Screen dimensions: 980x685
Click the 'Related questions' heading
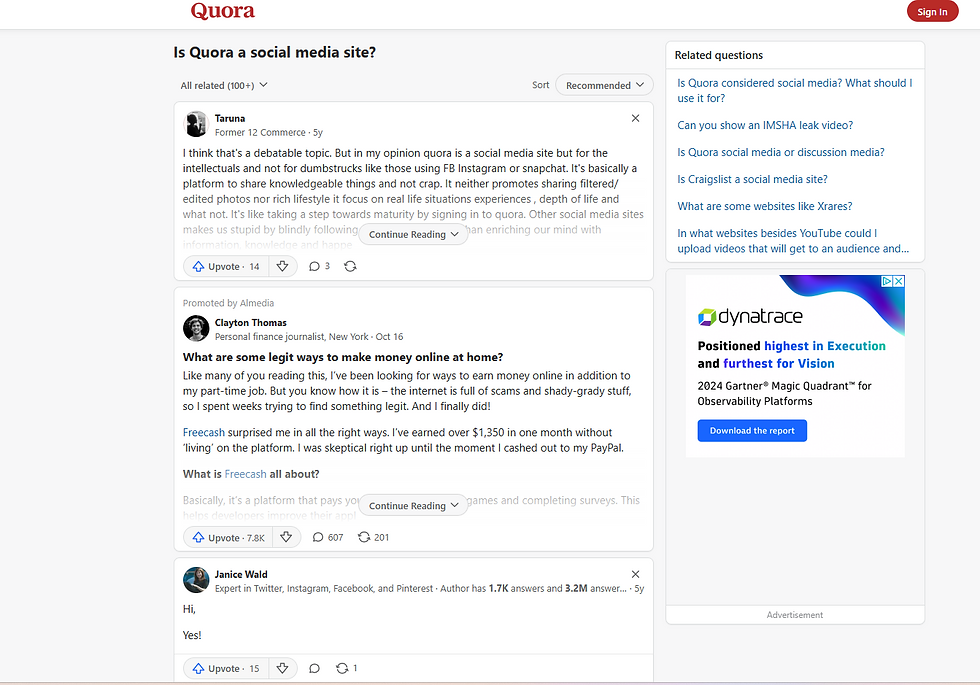point(719,55)
